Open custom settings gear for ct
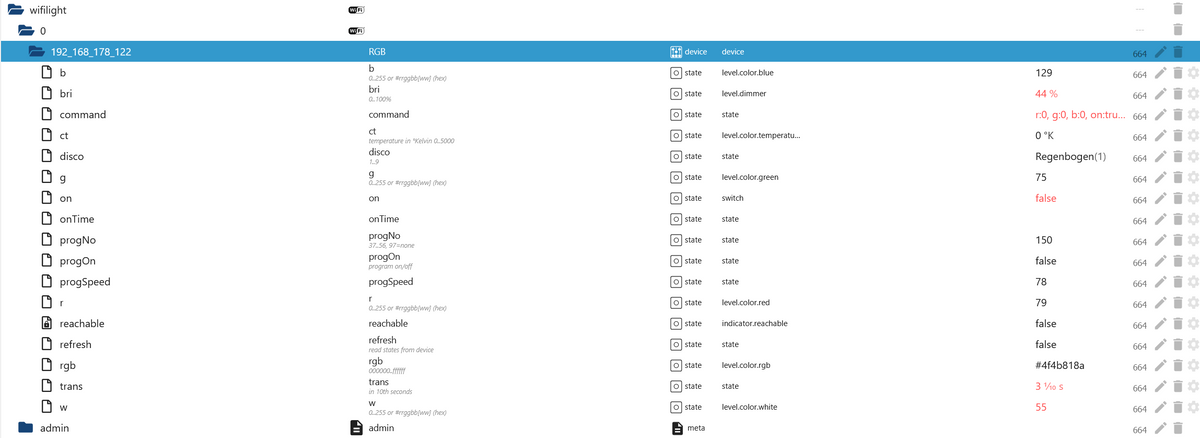 click(x=1192, y=136)
